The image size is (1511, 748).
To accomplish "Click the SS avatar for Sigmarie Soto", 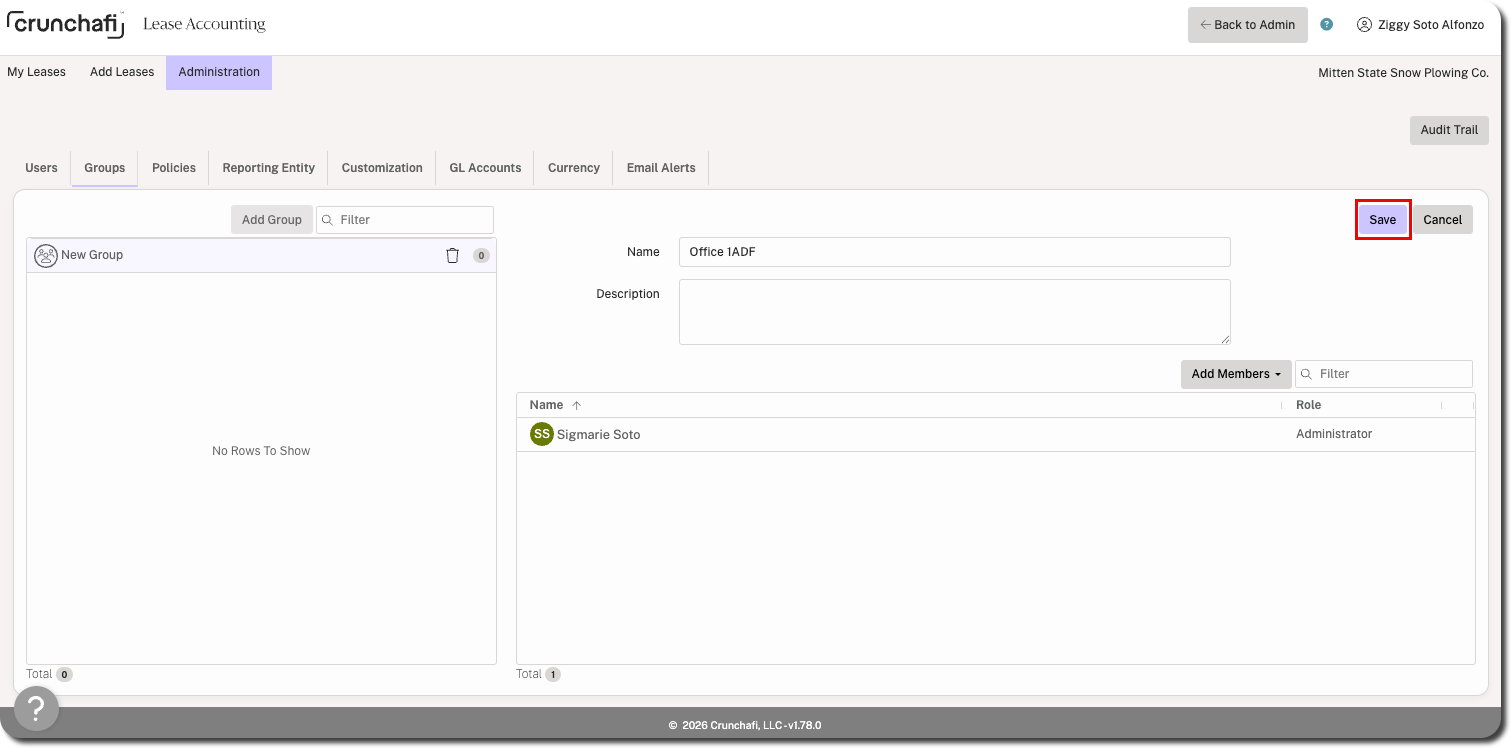I will pyautogui.click(x=542, y=434).
